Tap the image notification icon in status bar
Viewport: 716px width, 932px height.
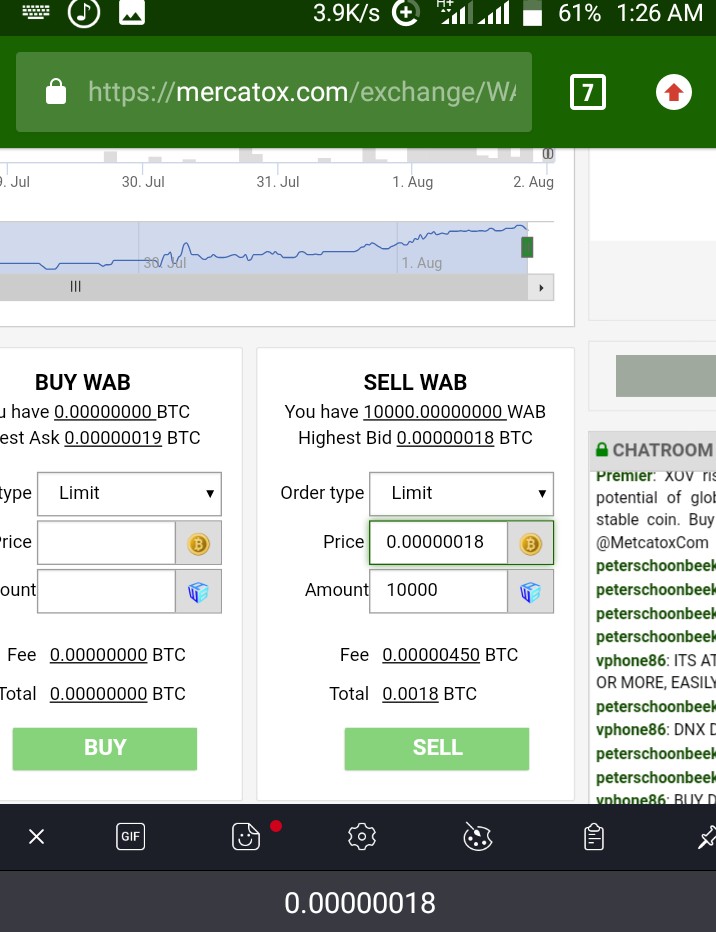pyautogui.click(x=132, y=12)
